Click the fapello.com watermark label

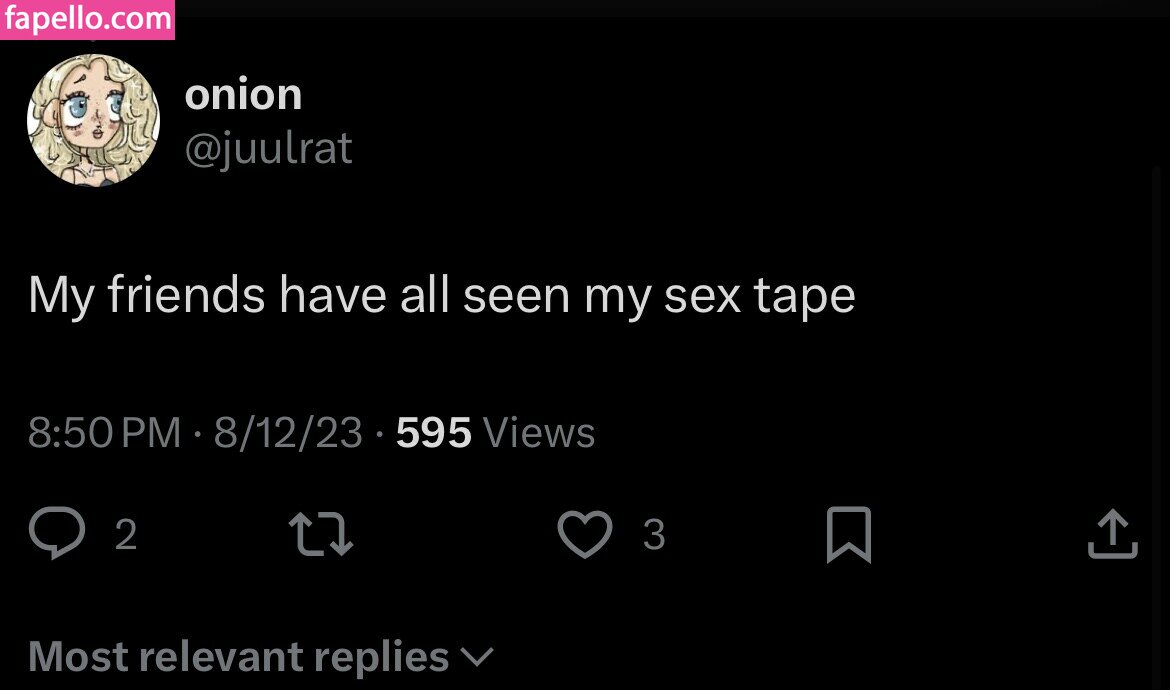pyautogui.click(x=87, y=19)
